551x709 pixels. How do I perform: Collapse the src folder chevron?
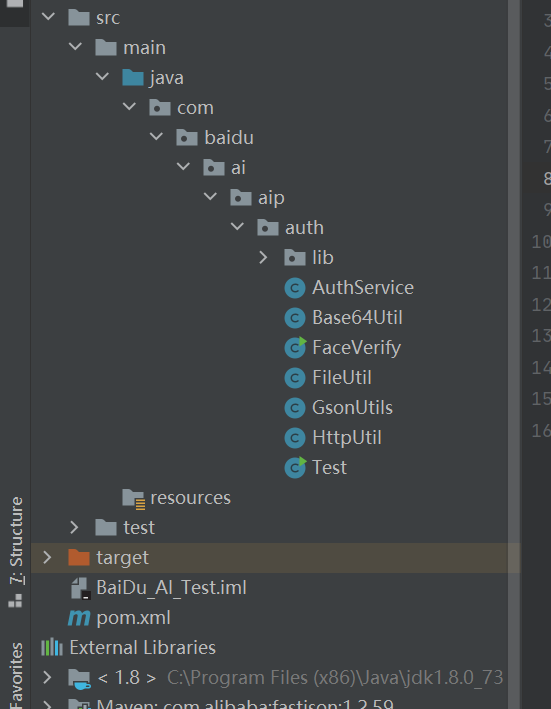[48, 17]
